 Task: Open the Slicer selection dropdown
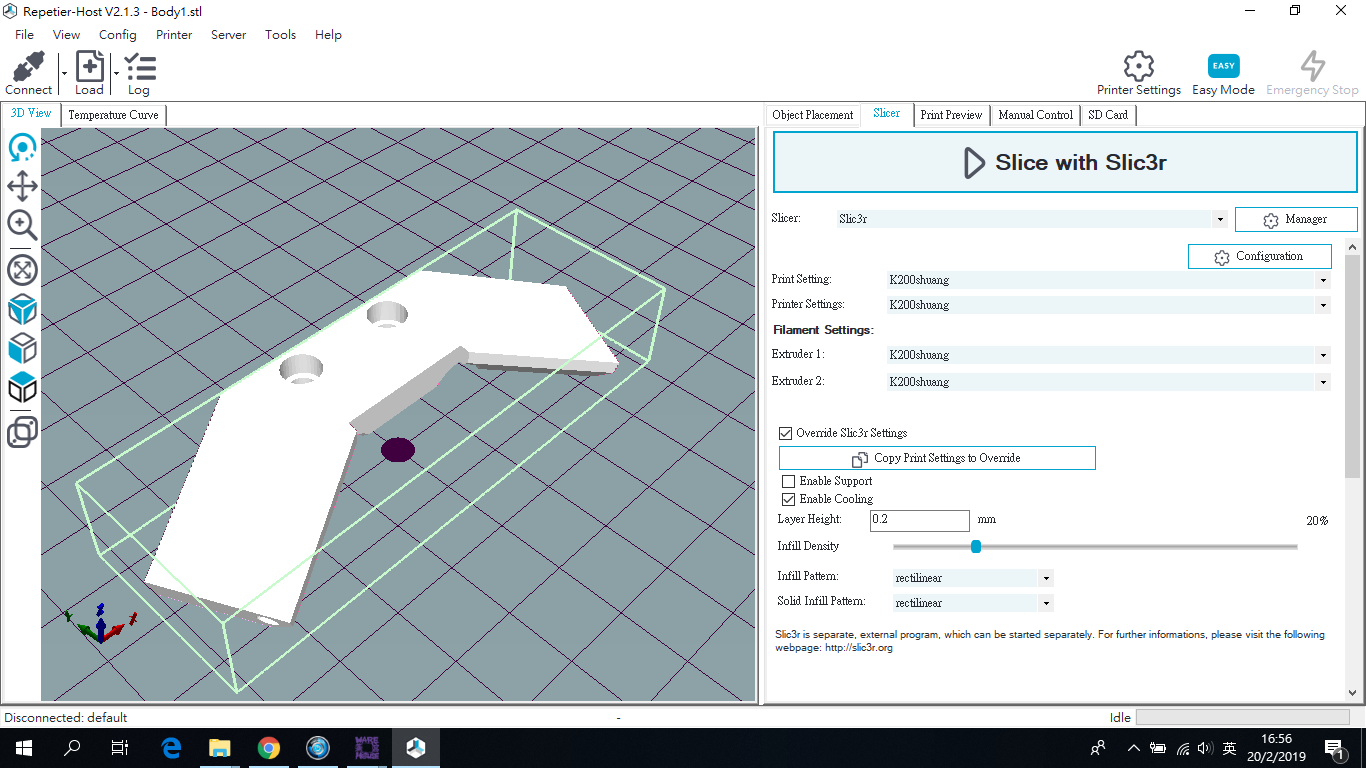1220,219
